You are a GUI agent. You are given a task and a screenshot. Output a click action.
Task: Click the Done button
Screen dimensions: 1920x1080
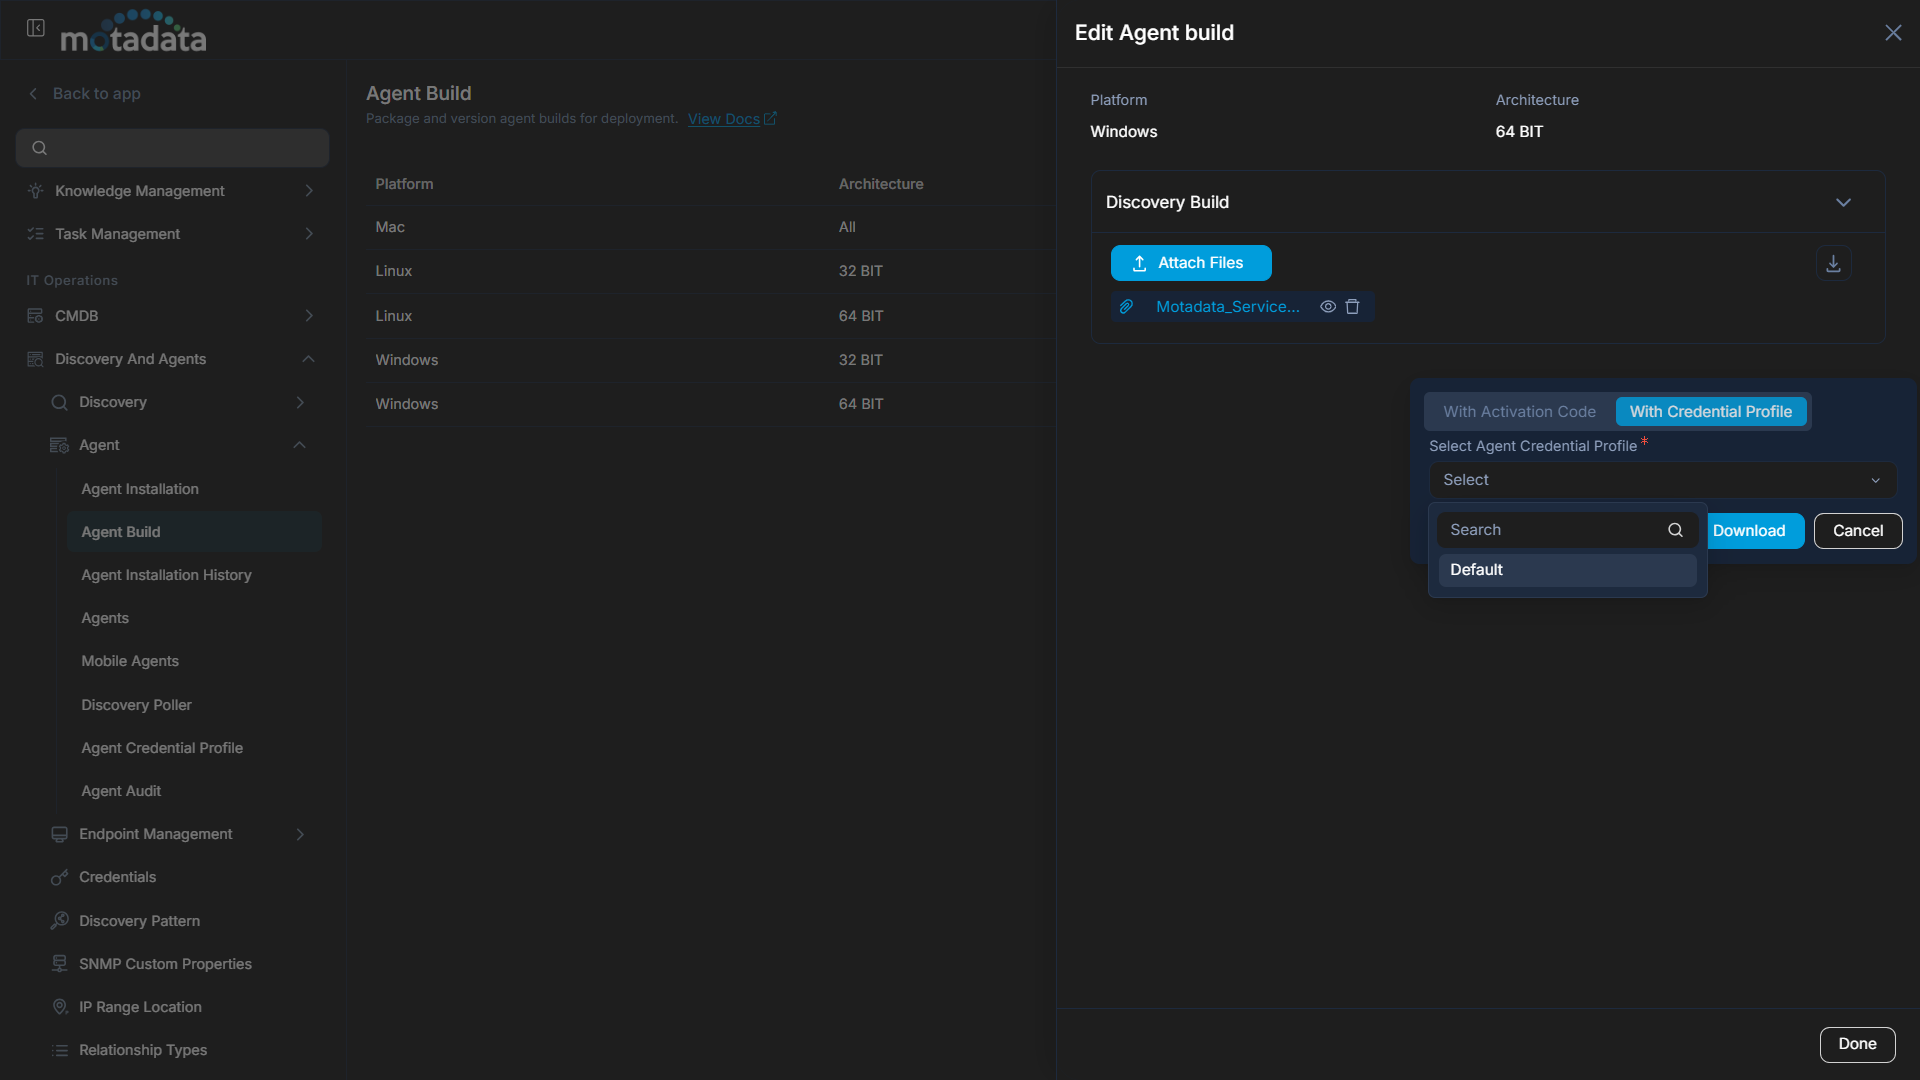(1857, 1044)
